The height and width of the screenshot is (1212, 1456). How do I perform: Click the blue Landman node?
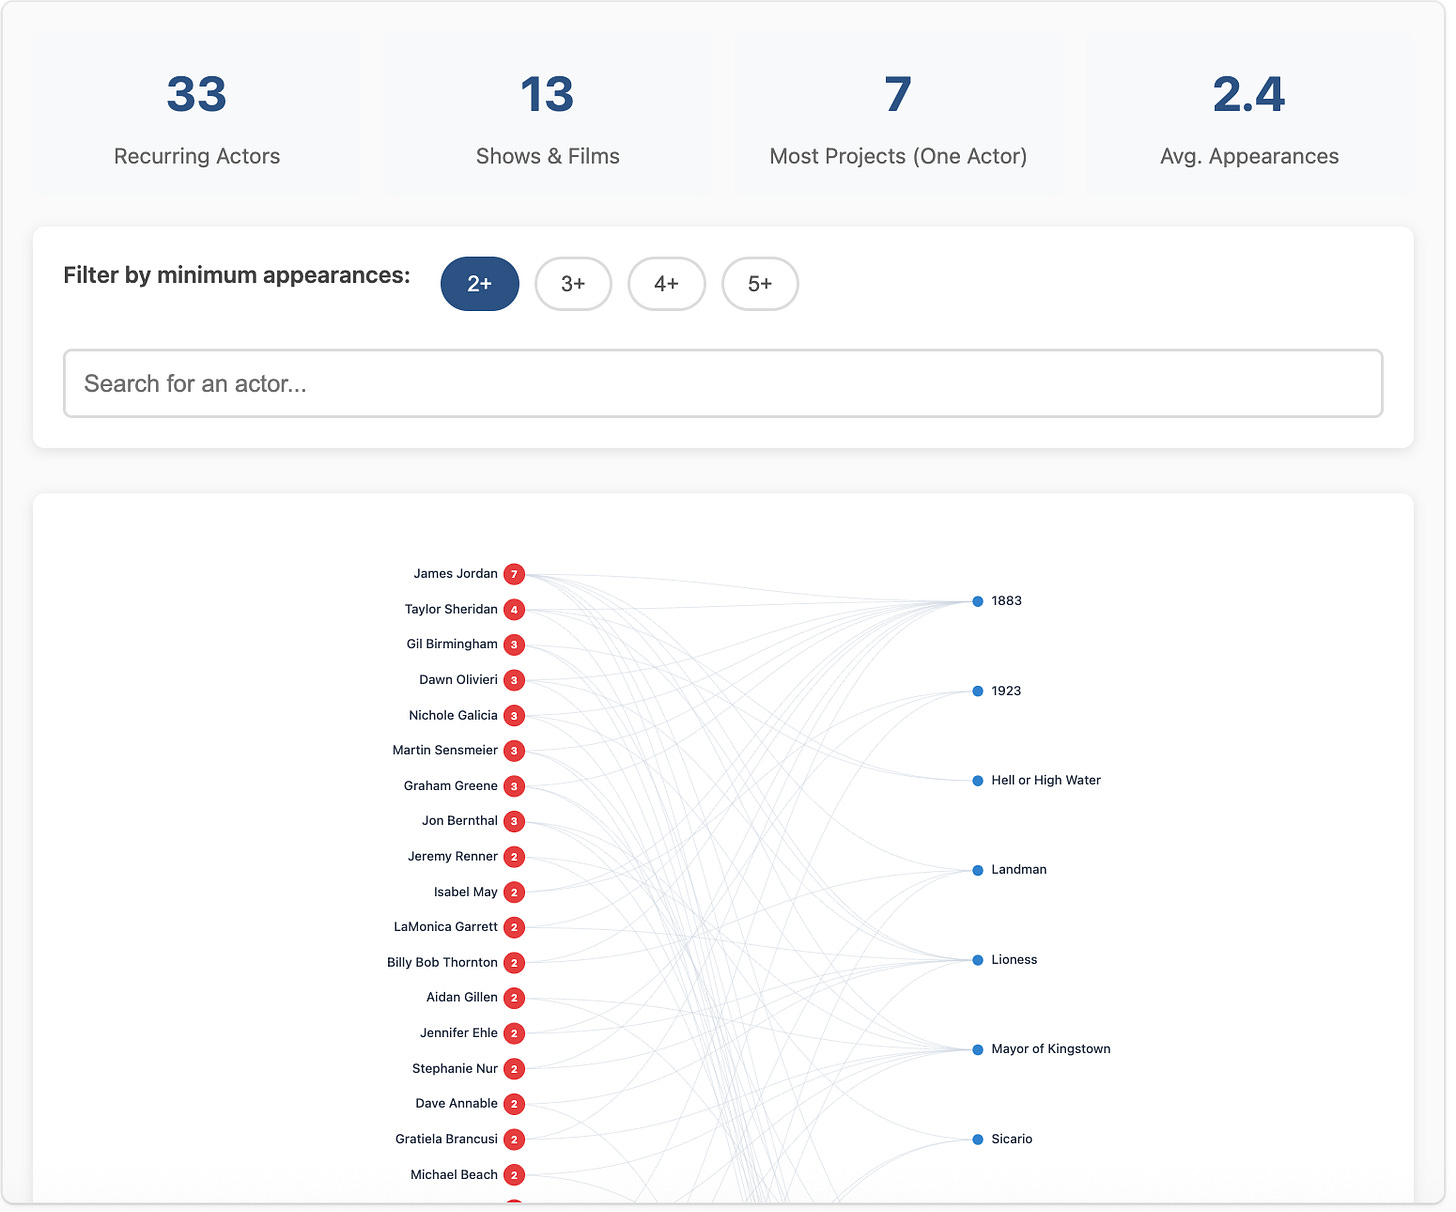pos(978,870)
